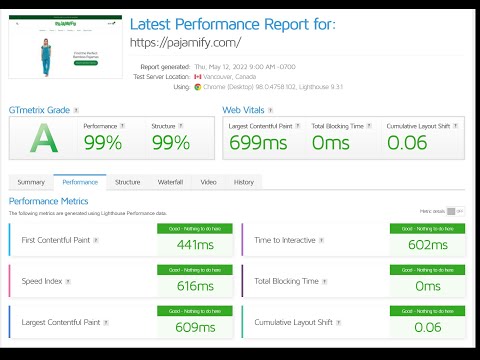Open the help icon beside Web Vitals
Screen dimensions: 480x360
(x=270, y=110)
